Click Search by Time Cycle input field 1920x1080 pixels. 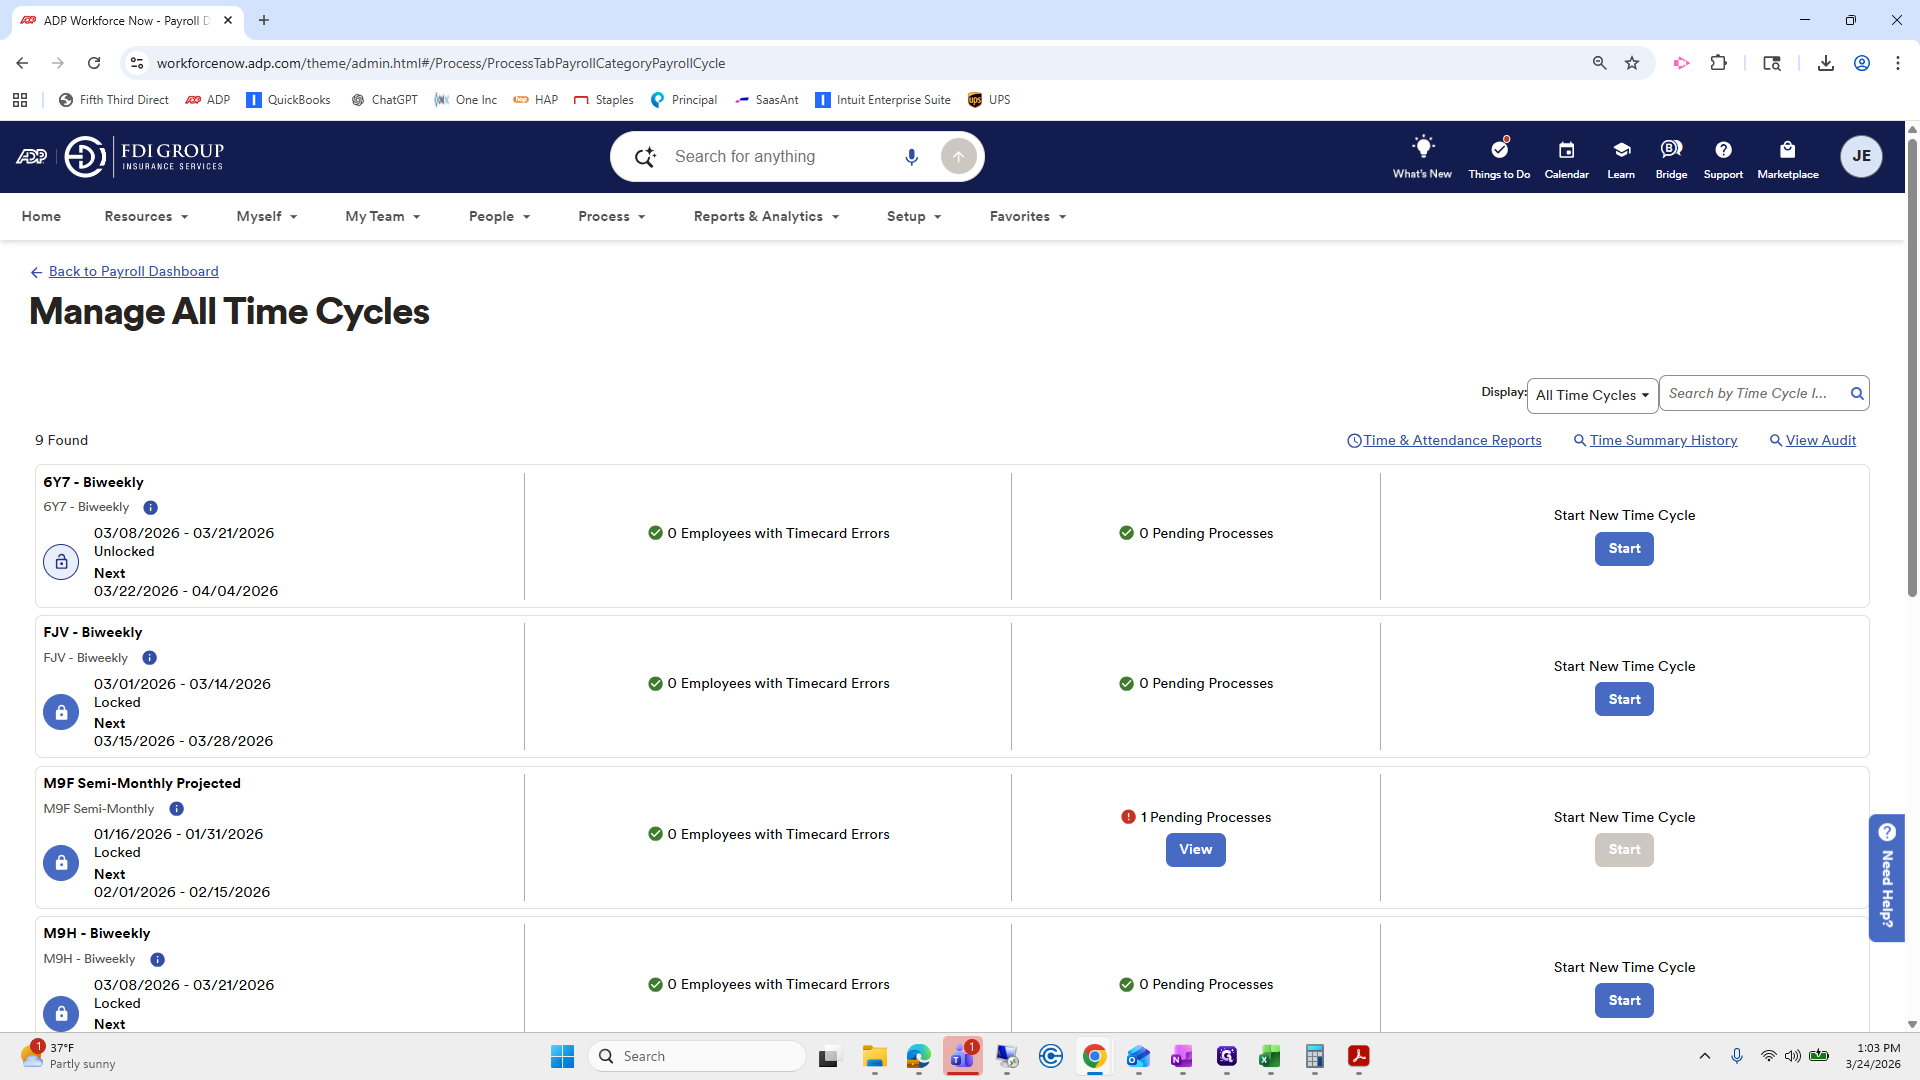(1750, 394)
